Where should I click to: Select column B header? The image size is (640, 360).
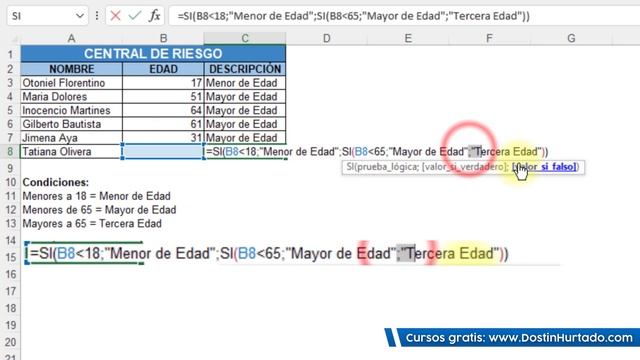click(163, 38)
